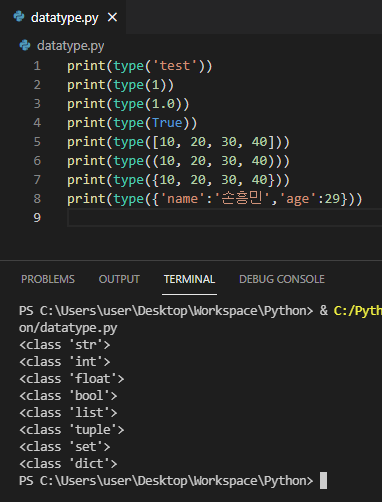Click terminal output <class 'bool'>
382x502 pixels.
coord(68,396)
